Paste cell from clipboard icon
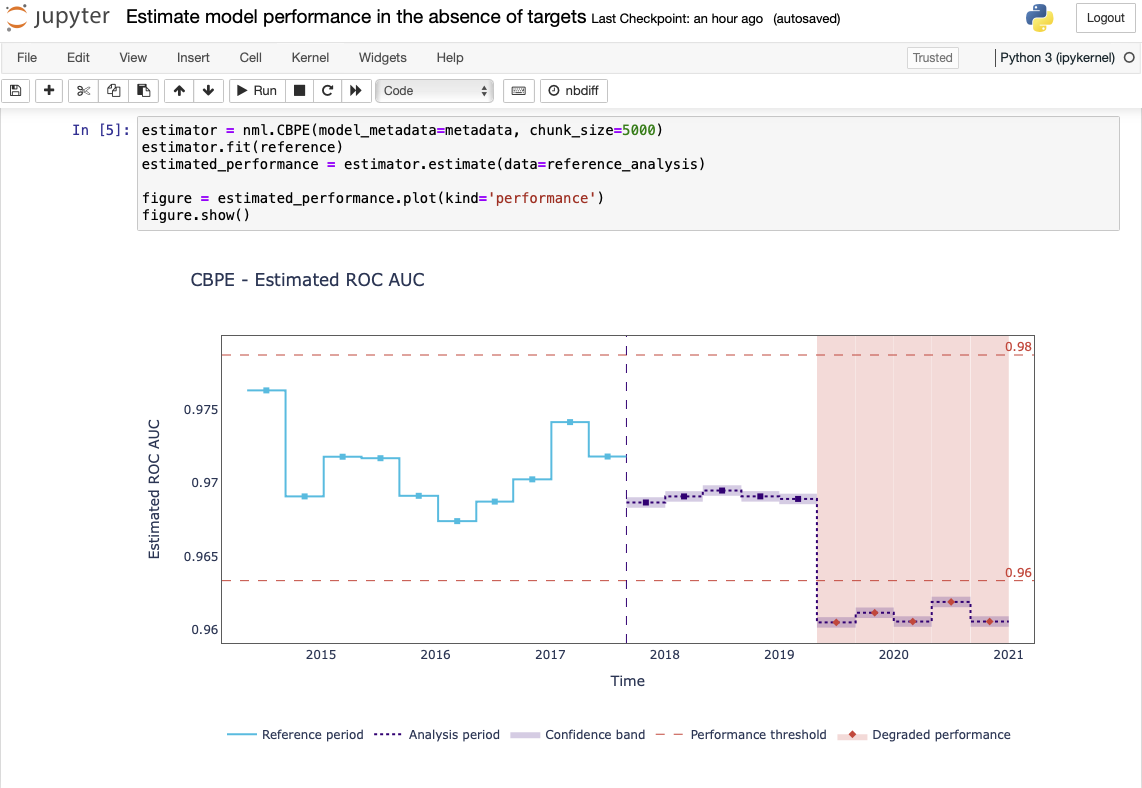This screenshot has height=788, width=1142. [x=142, y=90]
